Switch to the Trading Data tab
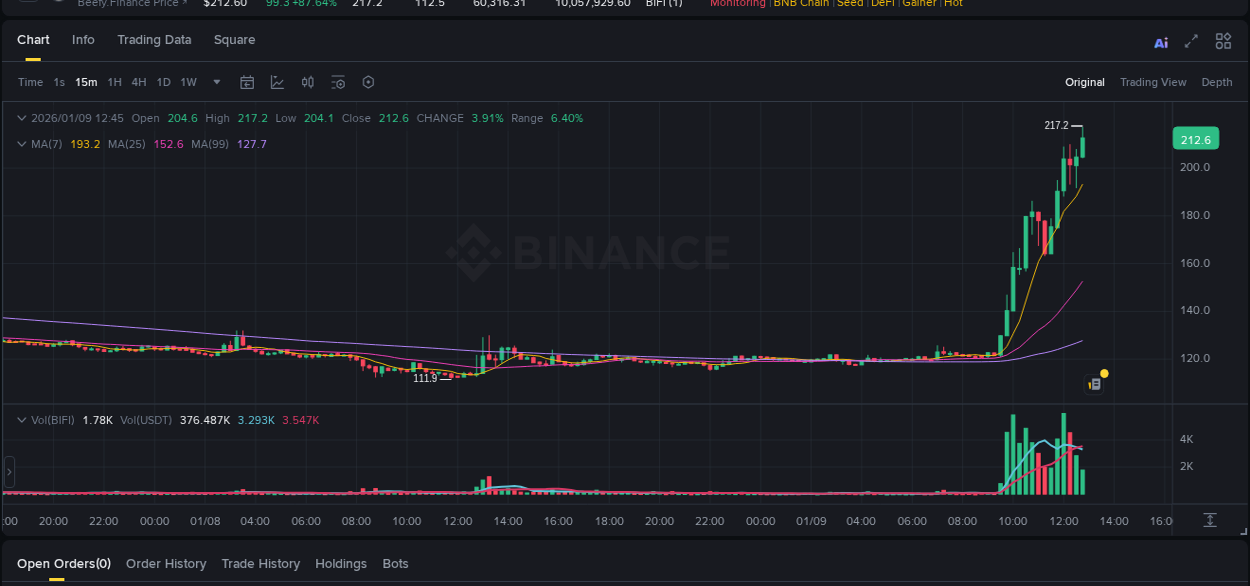The width and height of the screenshot is (1250, 586). pos(154,40)
